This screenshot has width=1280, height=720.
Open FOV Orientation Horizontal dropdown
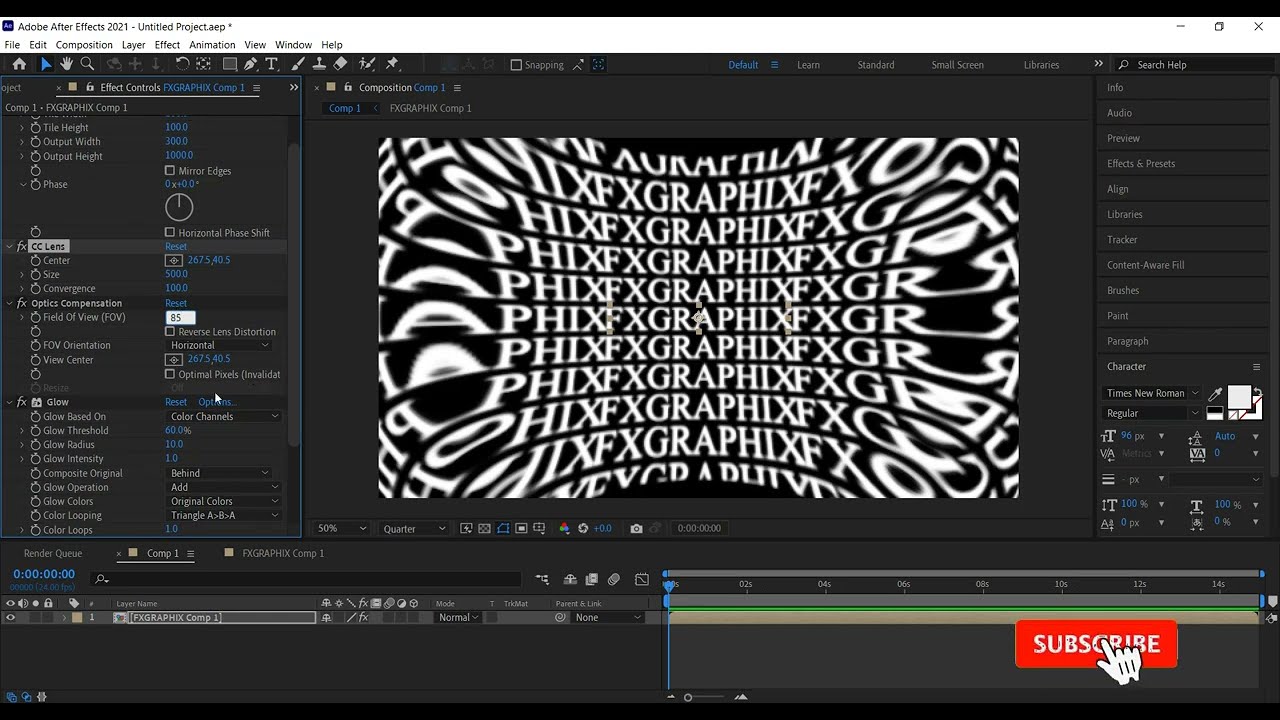point(219,345)
